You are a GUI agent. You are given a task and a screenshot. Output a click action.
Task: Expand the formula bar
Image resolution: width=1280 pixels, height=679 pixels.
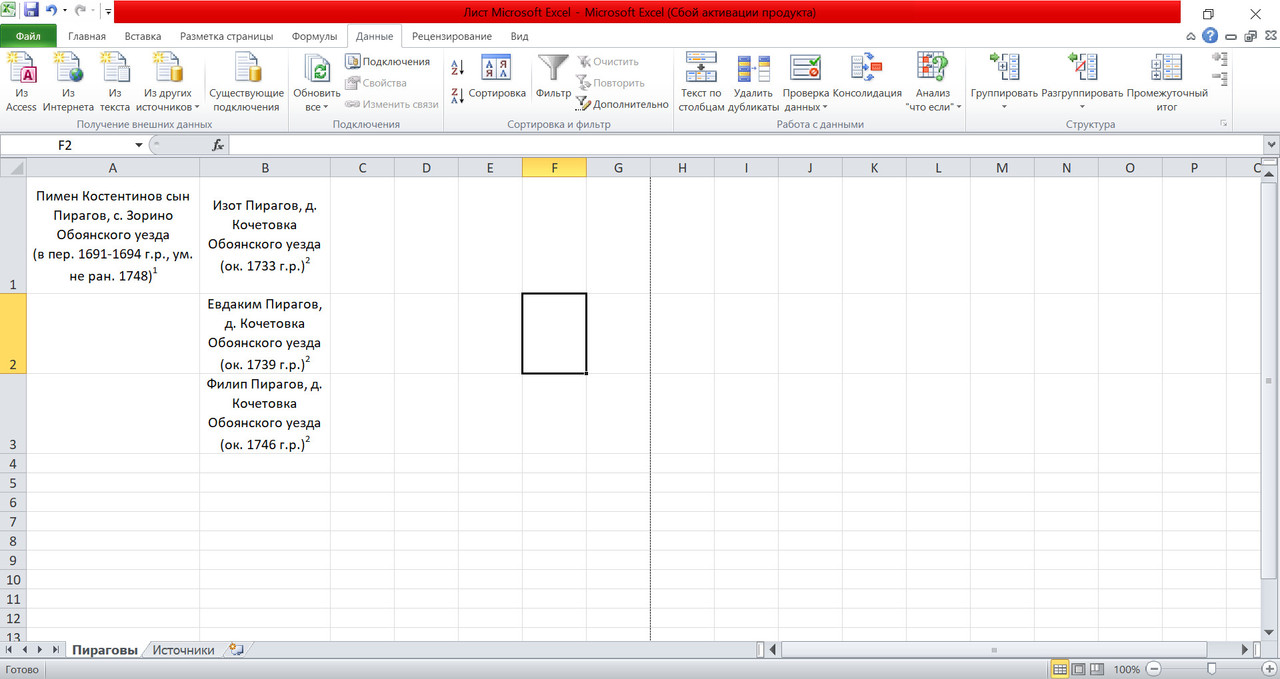1271,145
